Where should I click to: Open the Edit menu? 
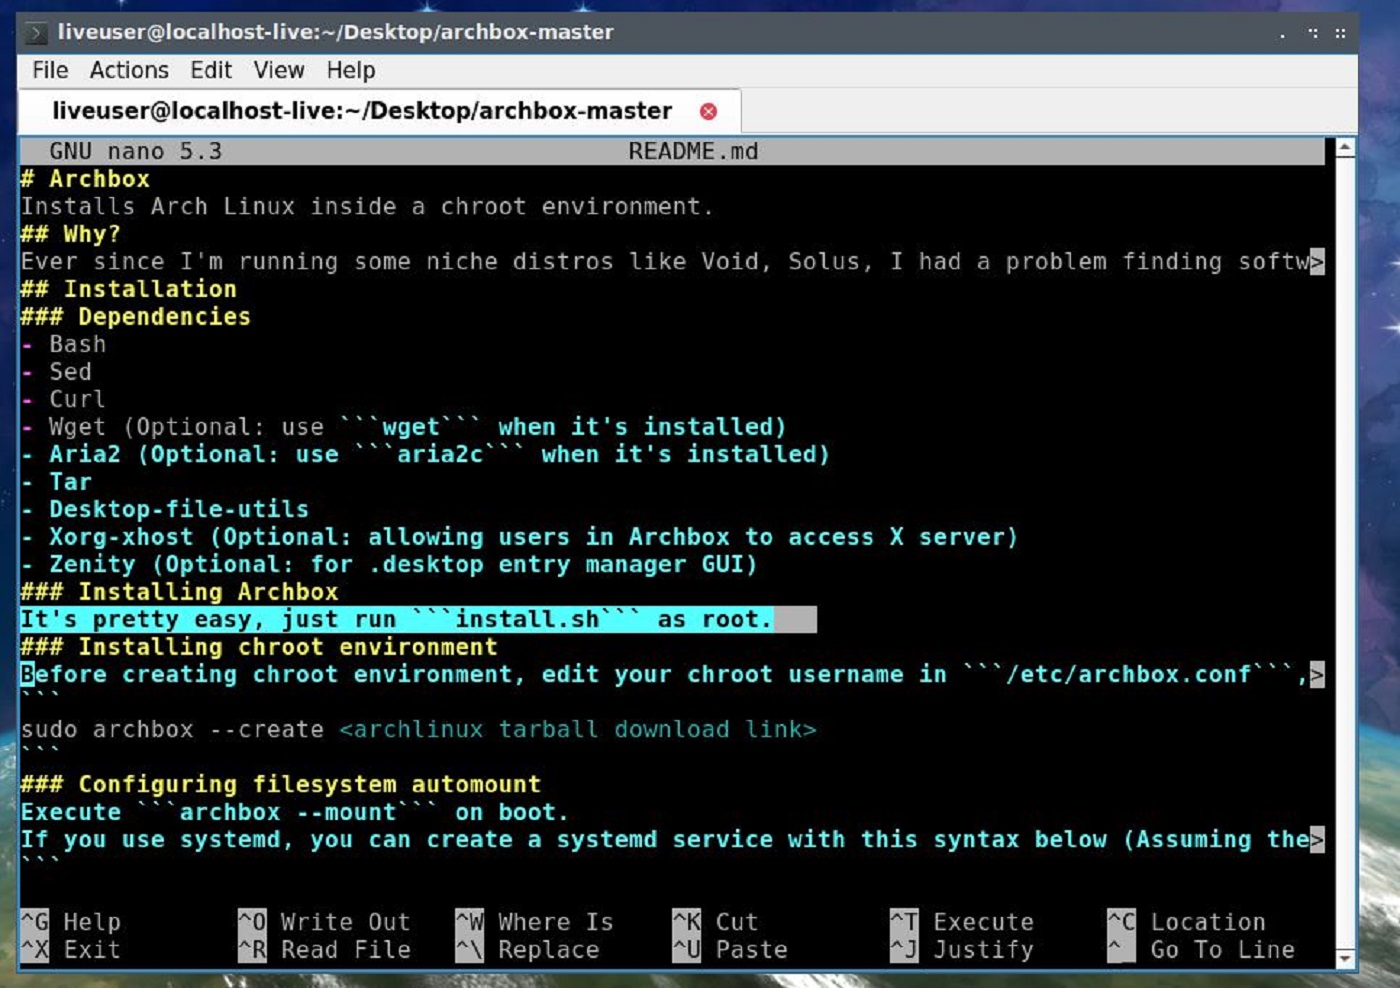click(x=211, y=70)
